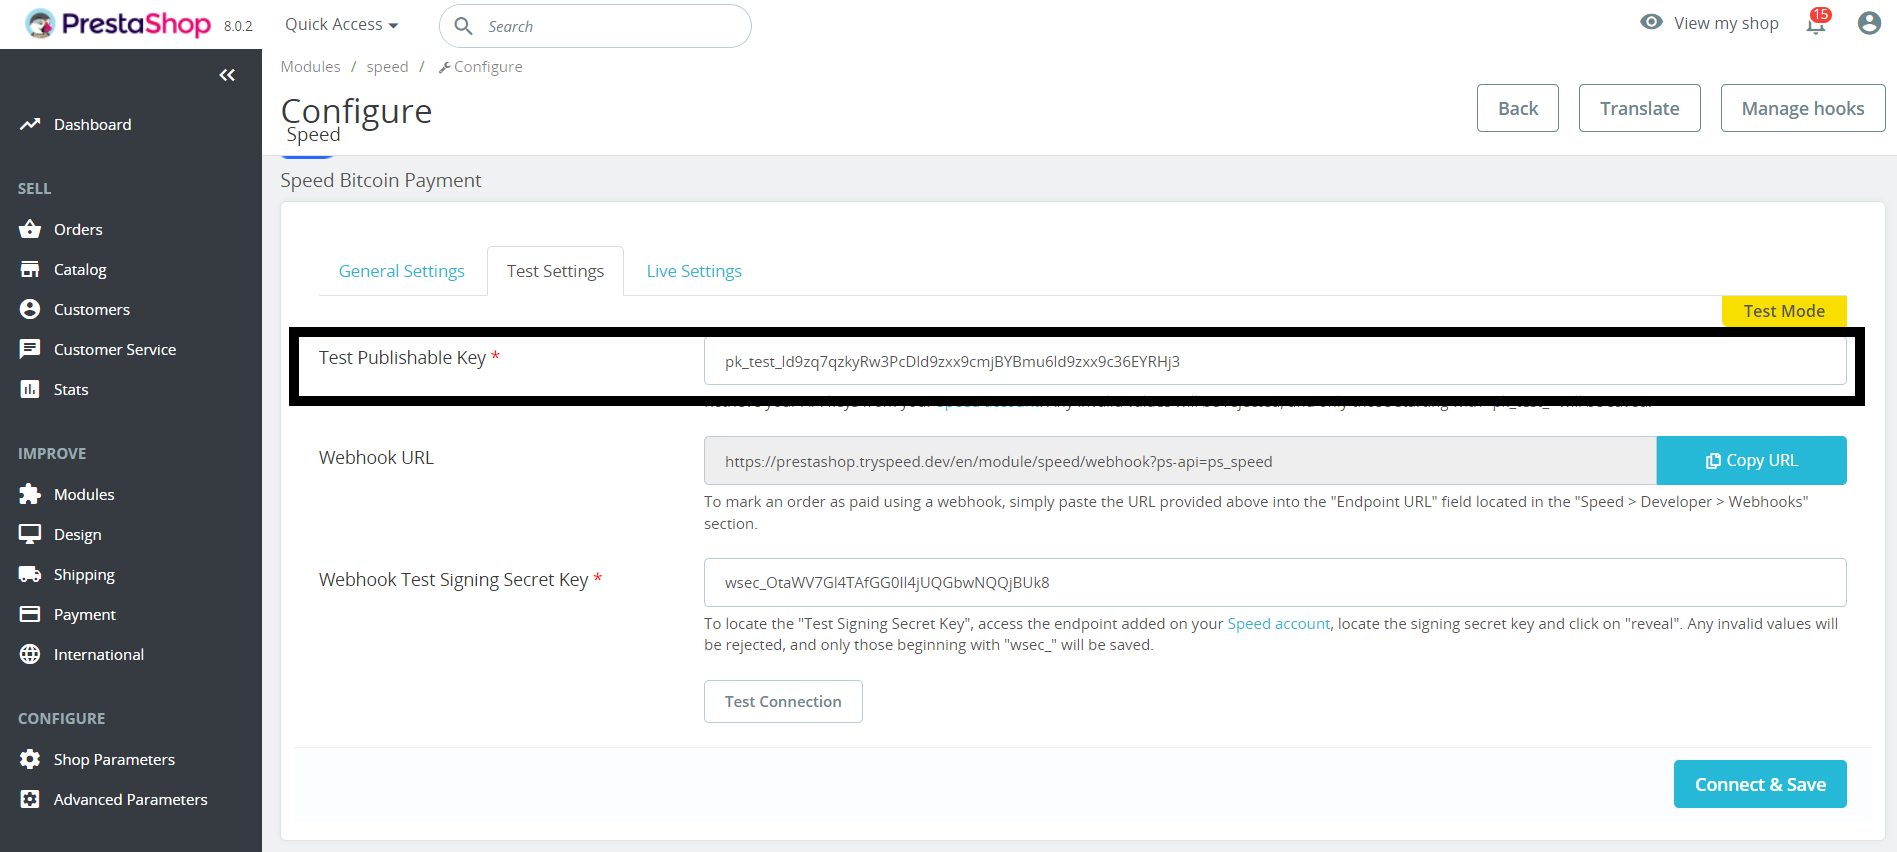Click the Test Publishable Key input

tap(1275, 361)
